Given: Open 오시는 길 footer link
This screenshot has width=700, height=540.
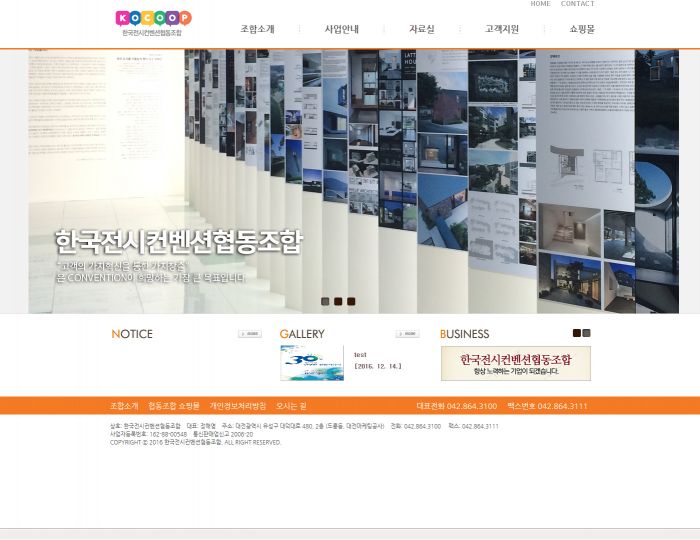Looking at the screenshot, I should (x=291, y=406).
